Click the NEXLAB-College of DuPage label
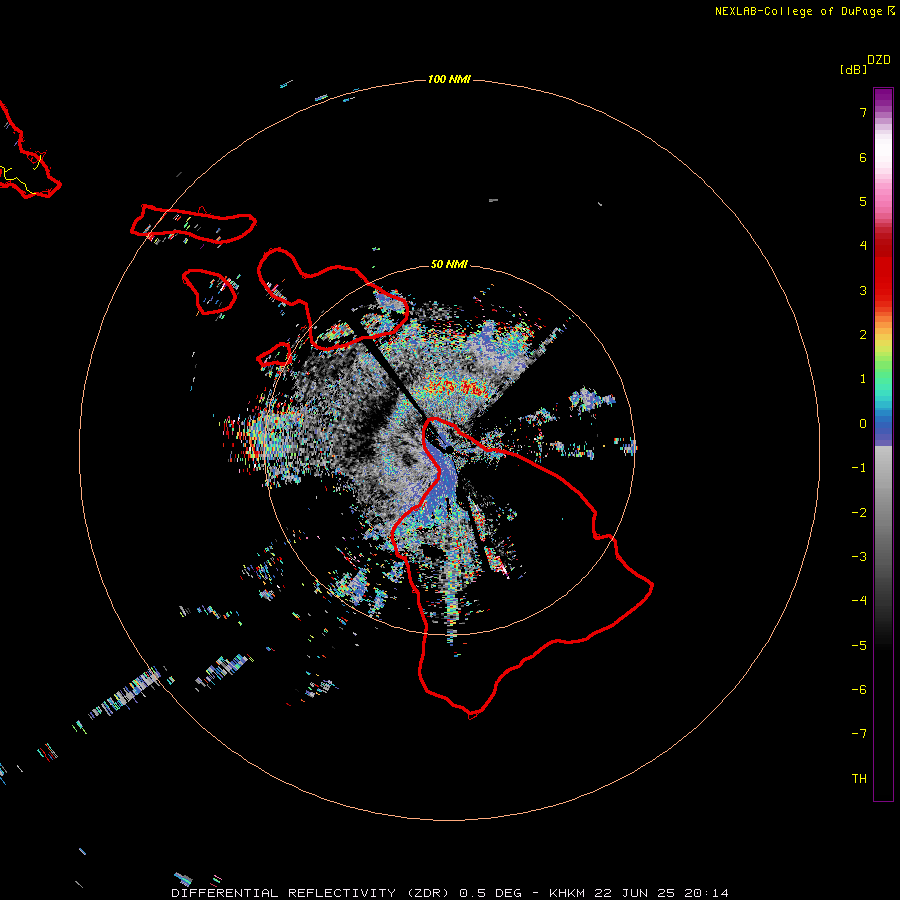 798,11
